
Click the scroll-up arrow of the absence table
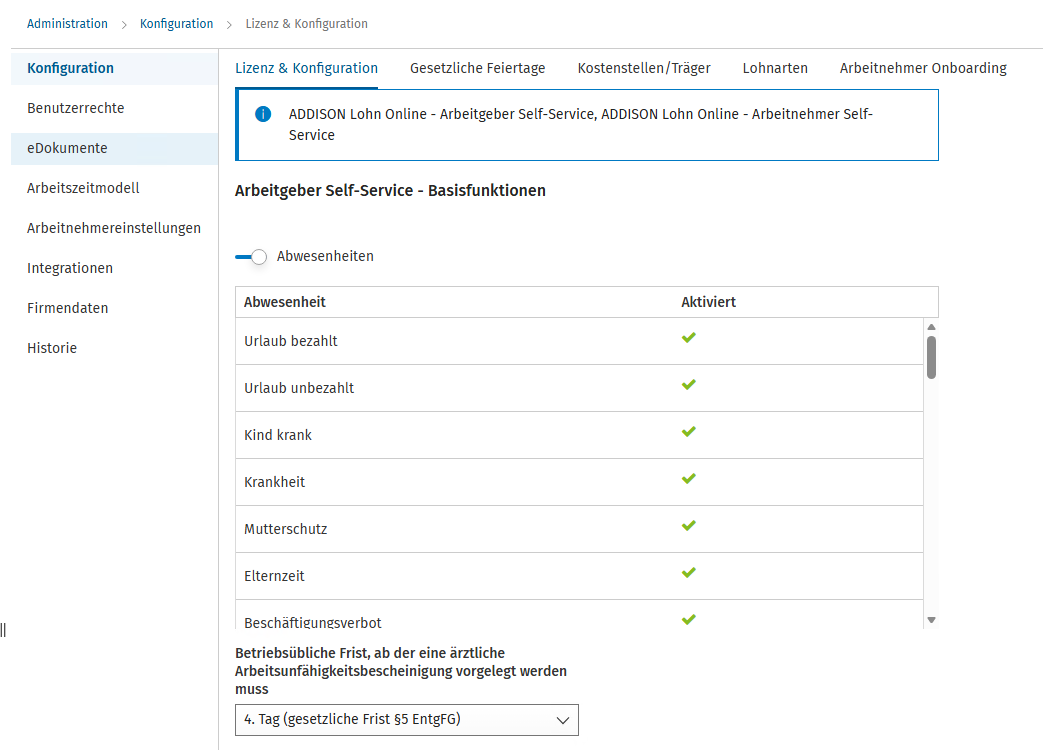click(x=931, y=327)
